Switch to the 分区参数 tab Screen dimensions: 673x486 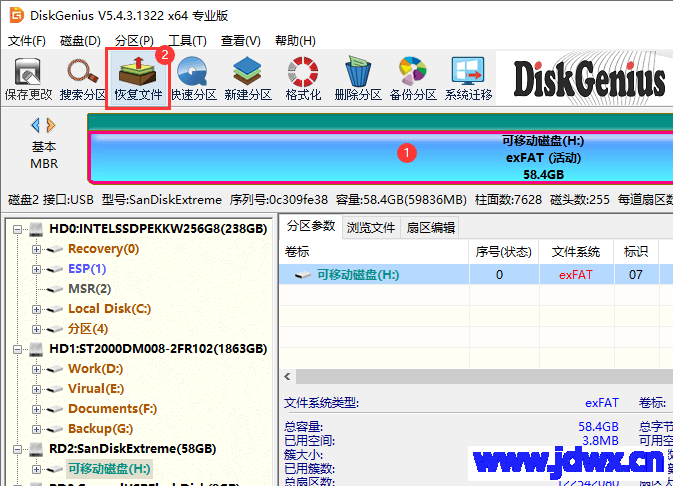coord(311,226)
